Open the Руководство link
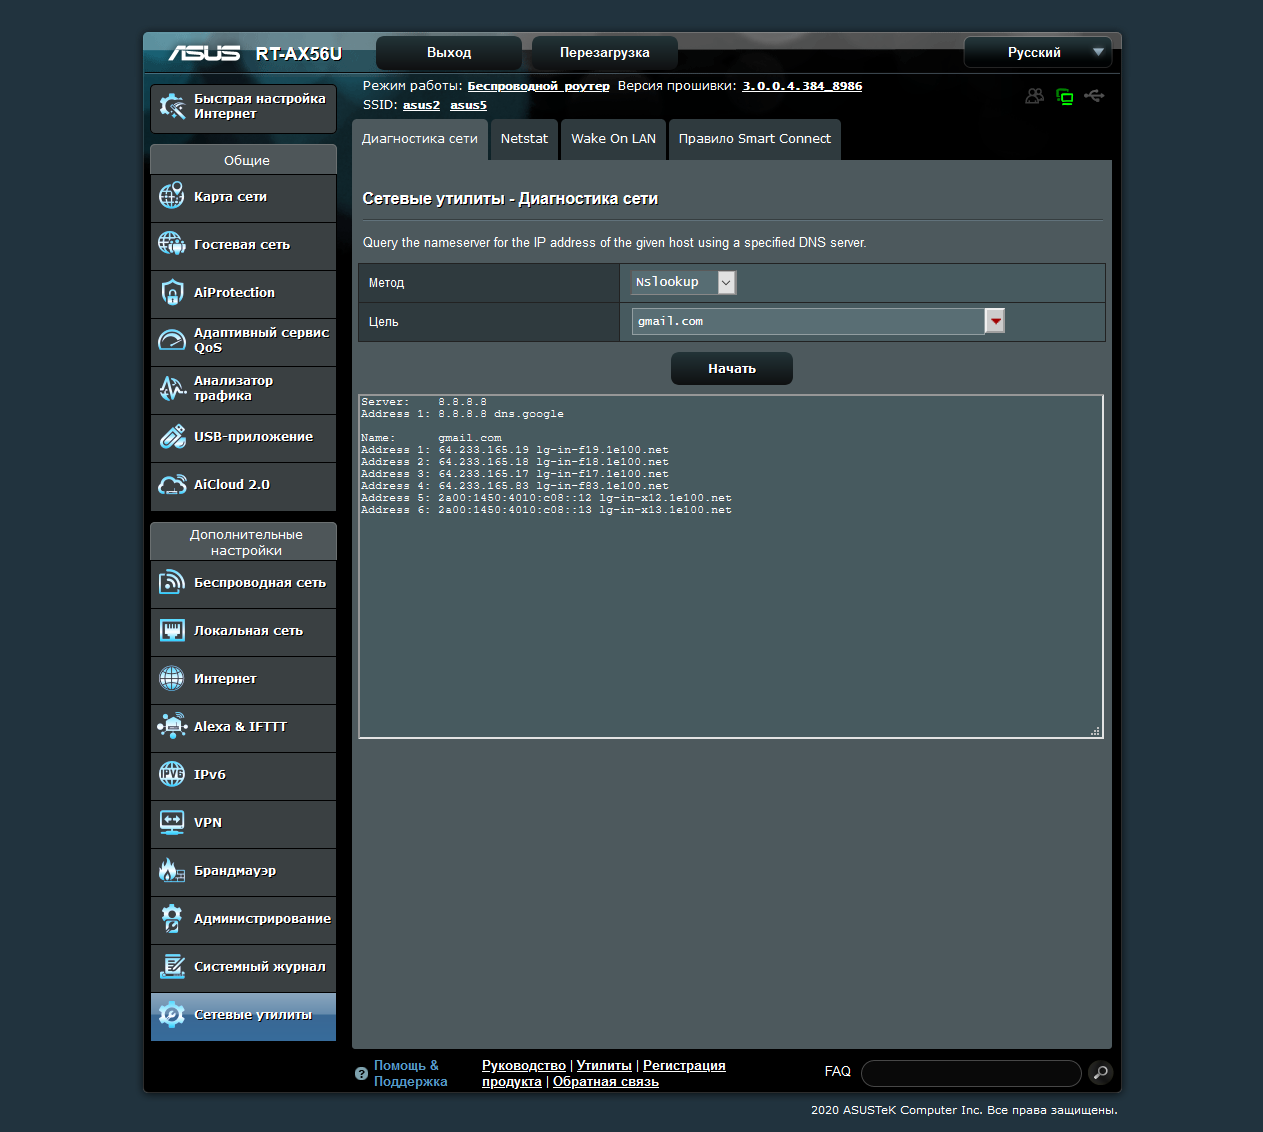 524,1066
